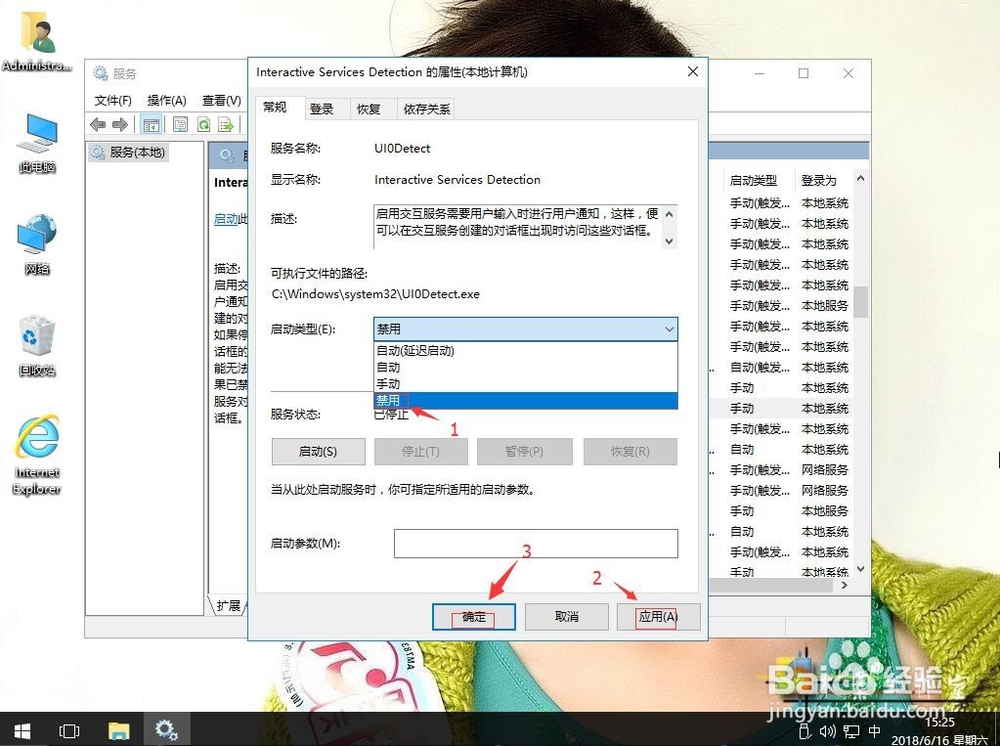
Task: Click the description box scroll-down arrow
Action: tap(669, 240)
